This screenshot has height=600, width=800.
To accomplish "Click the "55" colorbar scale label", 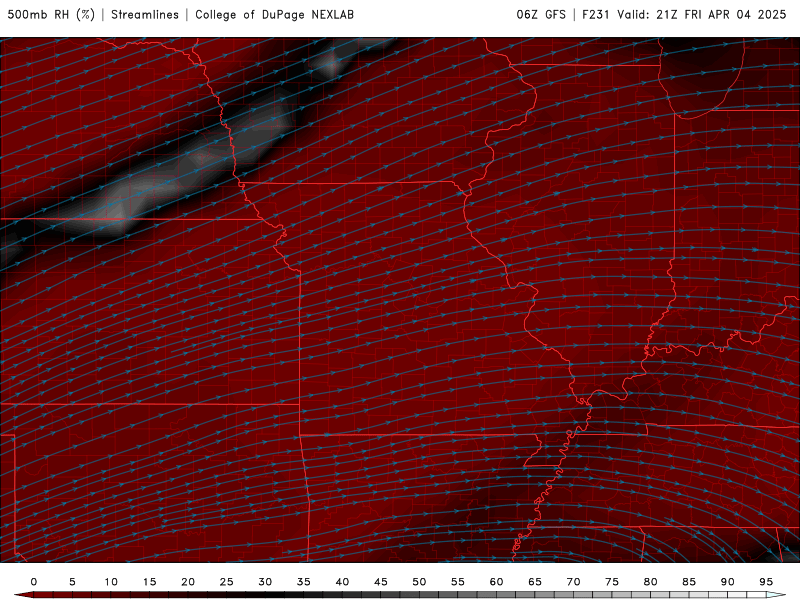I will [x=458, y=582].
